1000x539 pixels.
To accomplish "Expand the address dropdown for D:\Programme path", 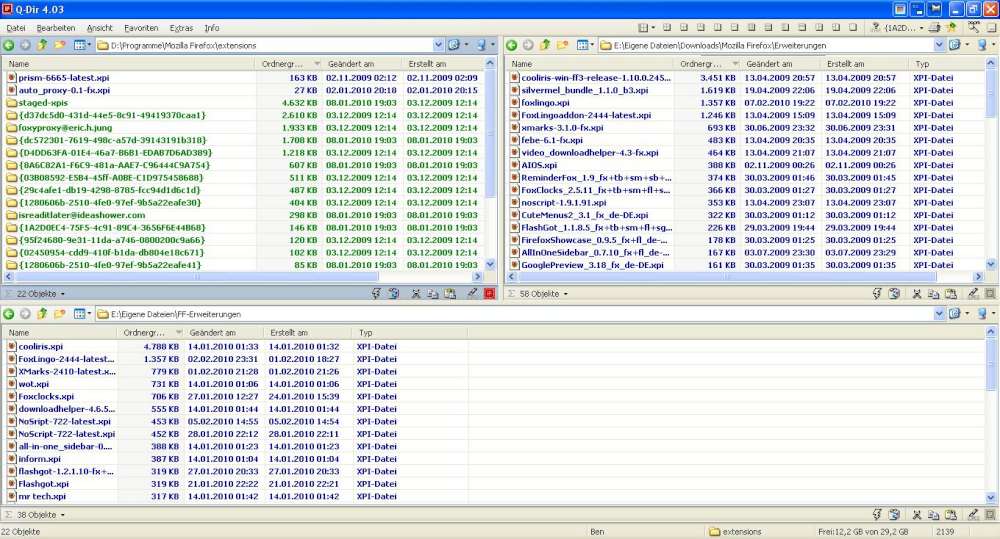I will pos(438,45).
